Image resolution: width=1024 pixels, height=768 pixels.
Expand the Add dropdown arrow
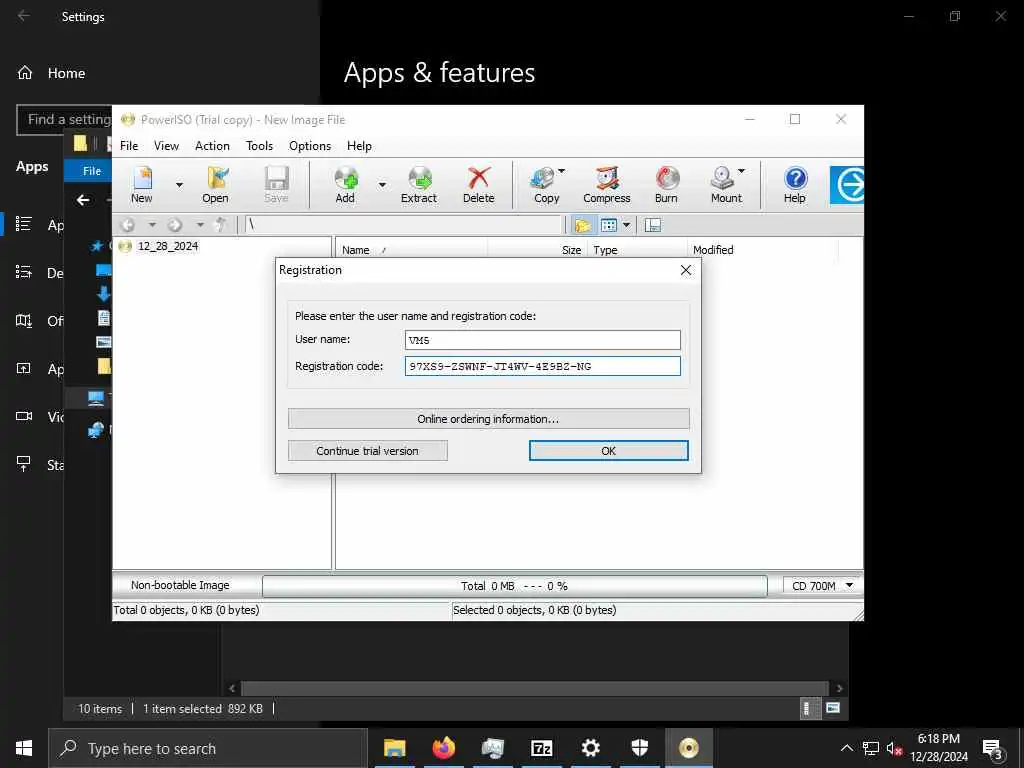pyautogui.click(x=382, y=185)
